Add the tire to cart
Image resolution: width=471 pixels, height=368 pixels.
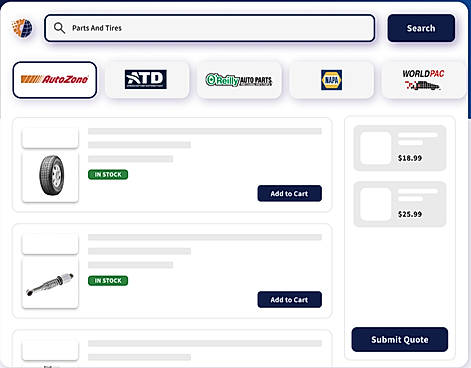click(289, 193)
